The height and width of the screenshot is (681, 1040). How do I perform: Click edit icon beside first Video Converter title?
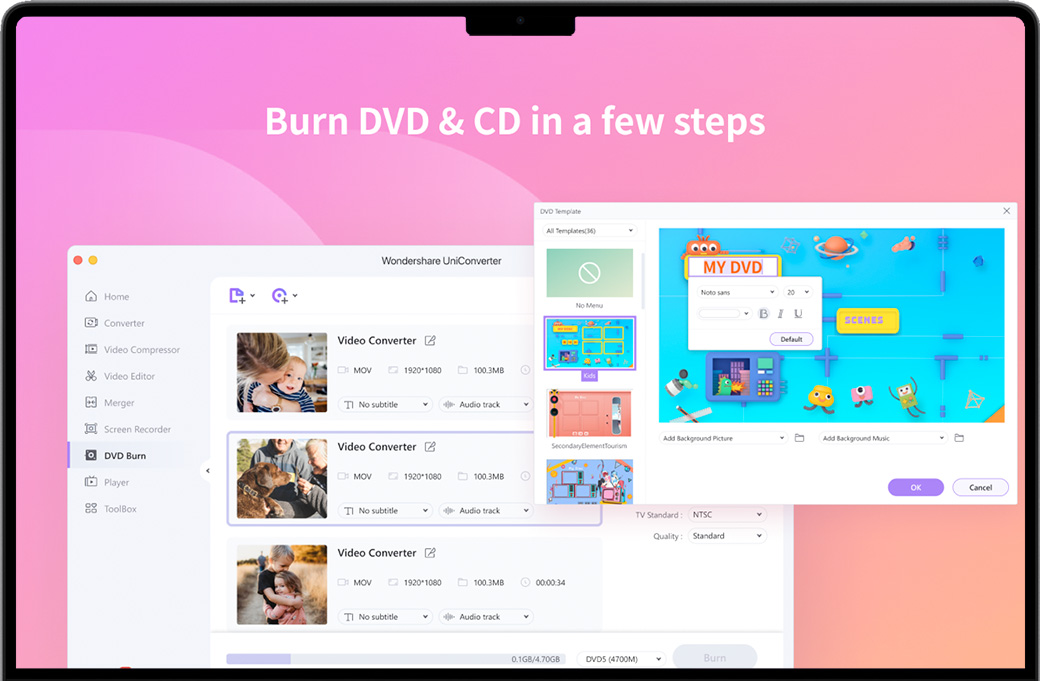pyautogui.click(x=430, y=341)
